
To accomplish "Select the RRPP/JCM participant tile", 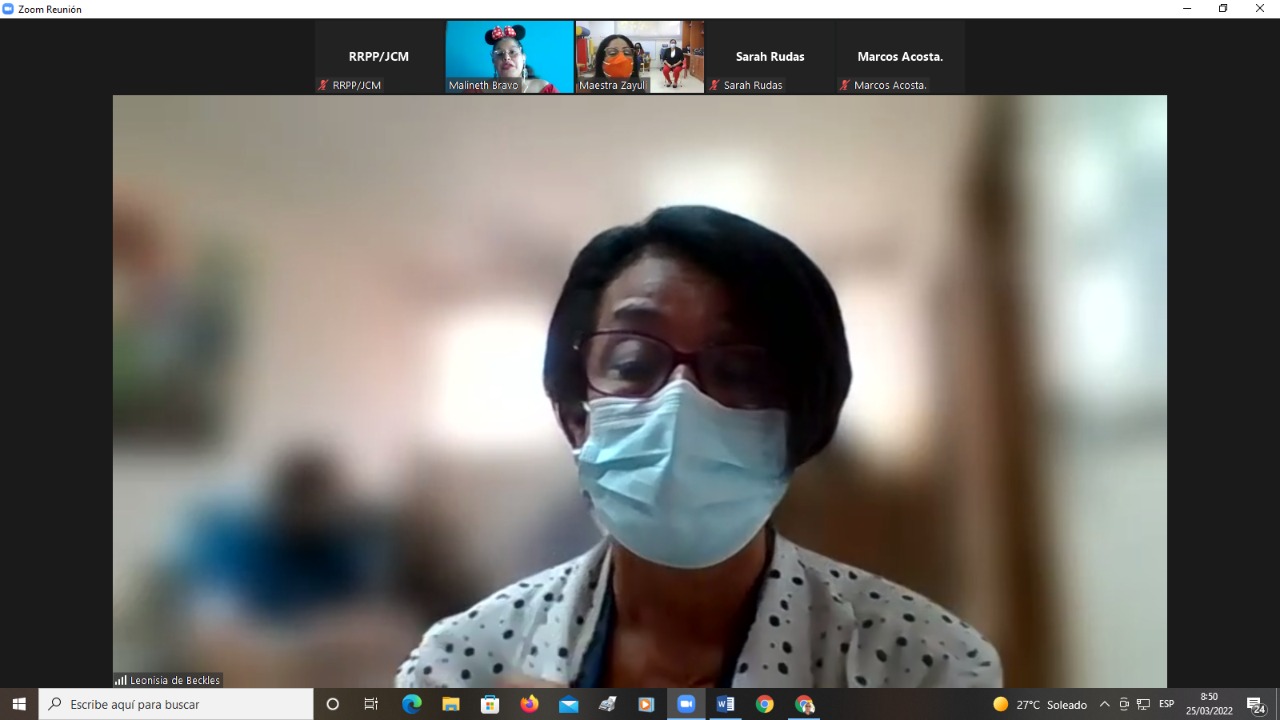I will click(x=379, y=57).
